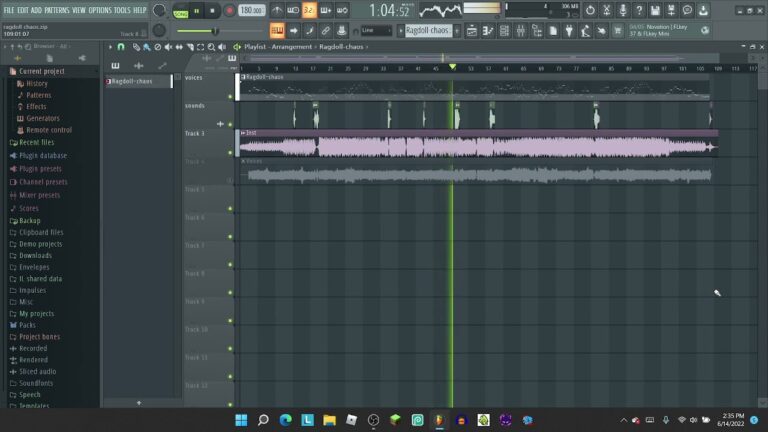The height and width of the screenshot is (432, 768).
Task: Select the playlist slice tool
Action: [x=190, y=47]
